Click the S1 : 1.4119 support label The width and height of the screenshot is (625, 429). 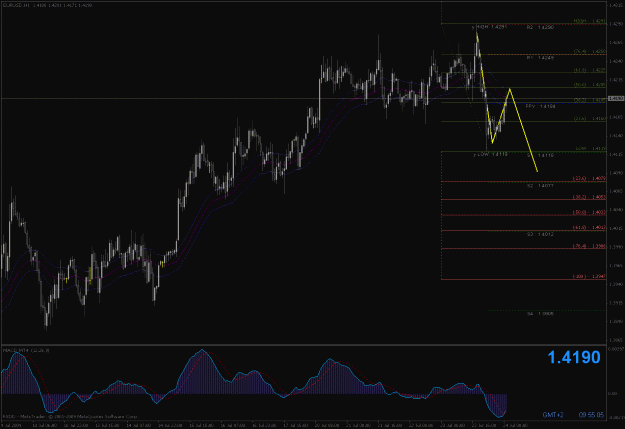540,155
